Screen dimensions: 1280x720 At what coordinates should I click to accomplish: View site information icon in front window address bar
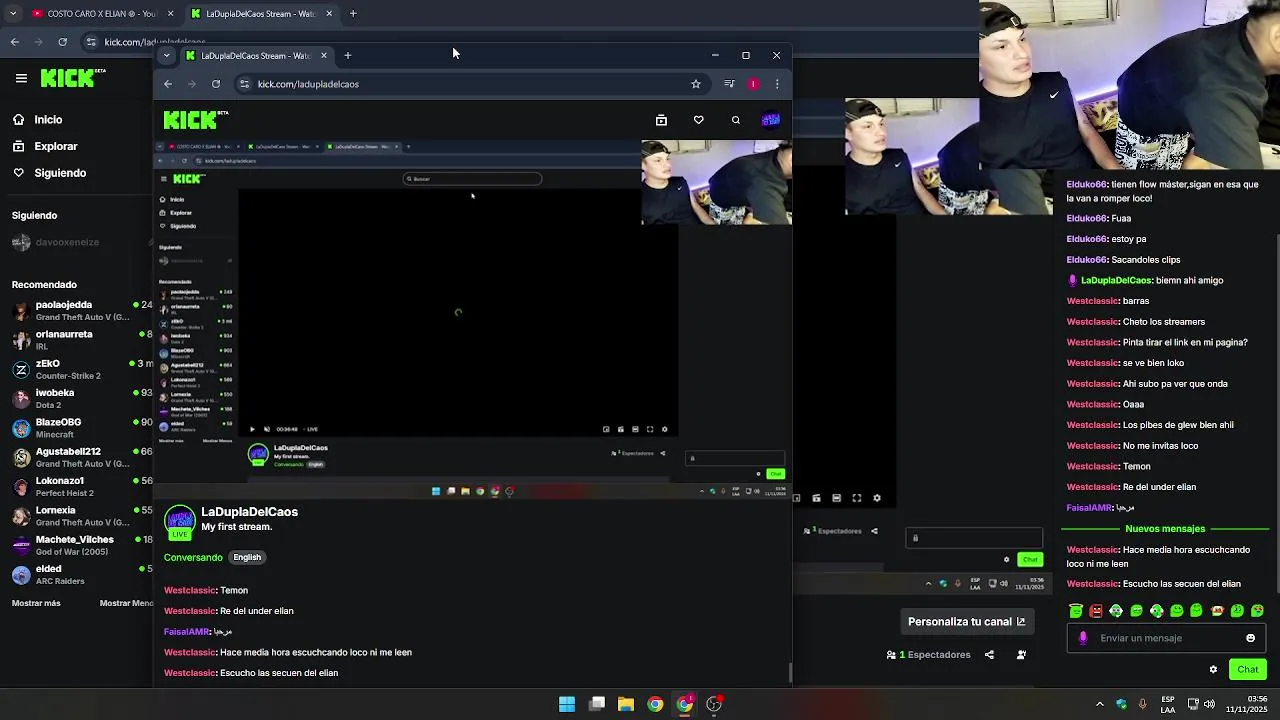tap(245, 84)
